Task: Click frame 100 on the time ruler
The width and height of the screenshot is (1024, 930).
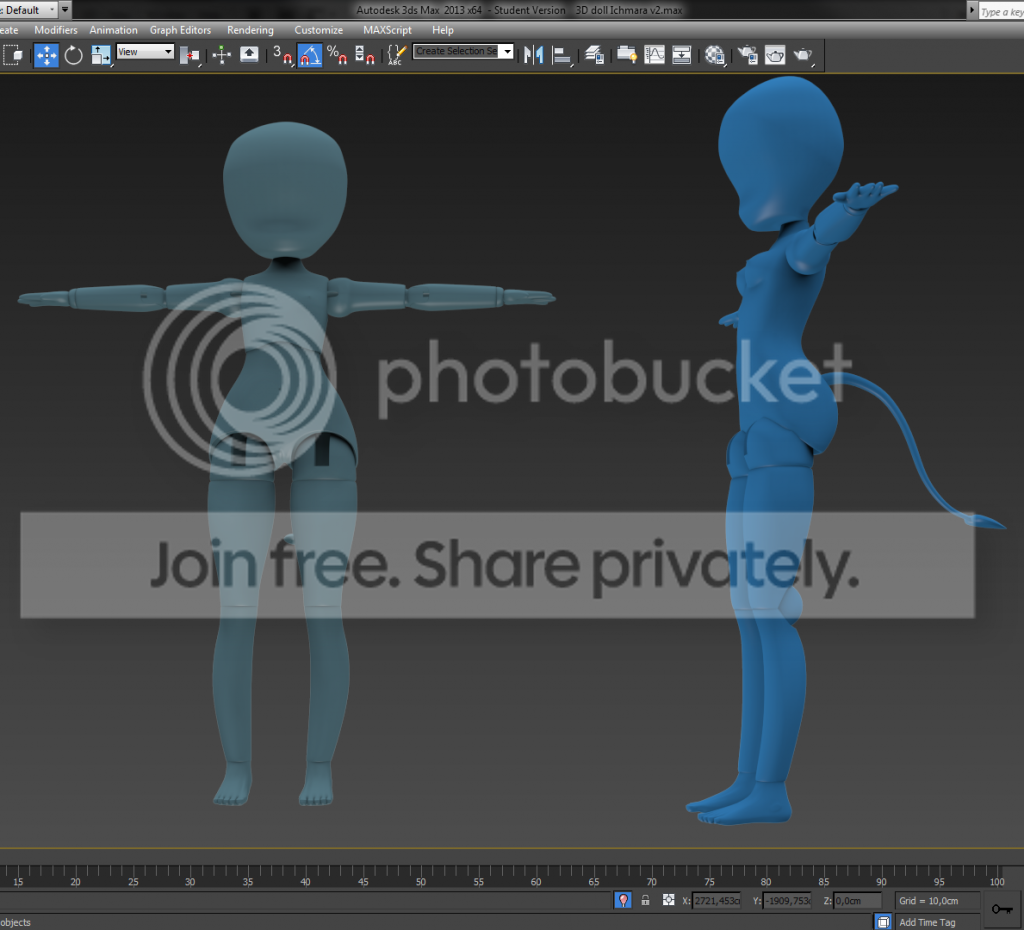Action: click(x=997, y=882)
